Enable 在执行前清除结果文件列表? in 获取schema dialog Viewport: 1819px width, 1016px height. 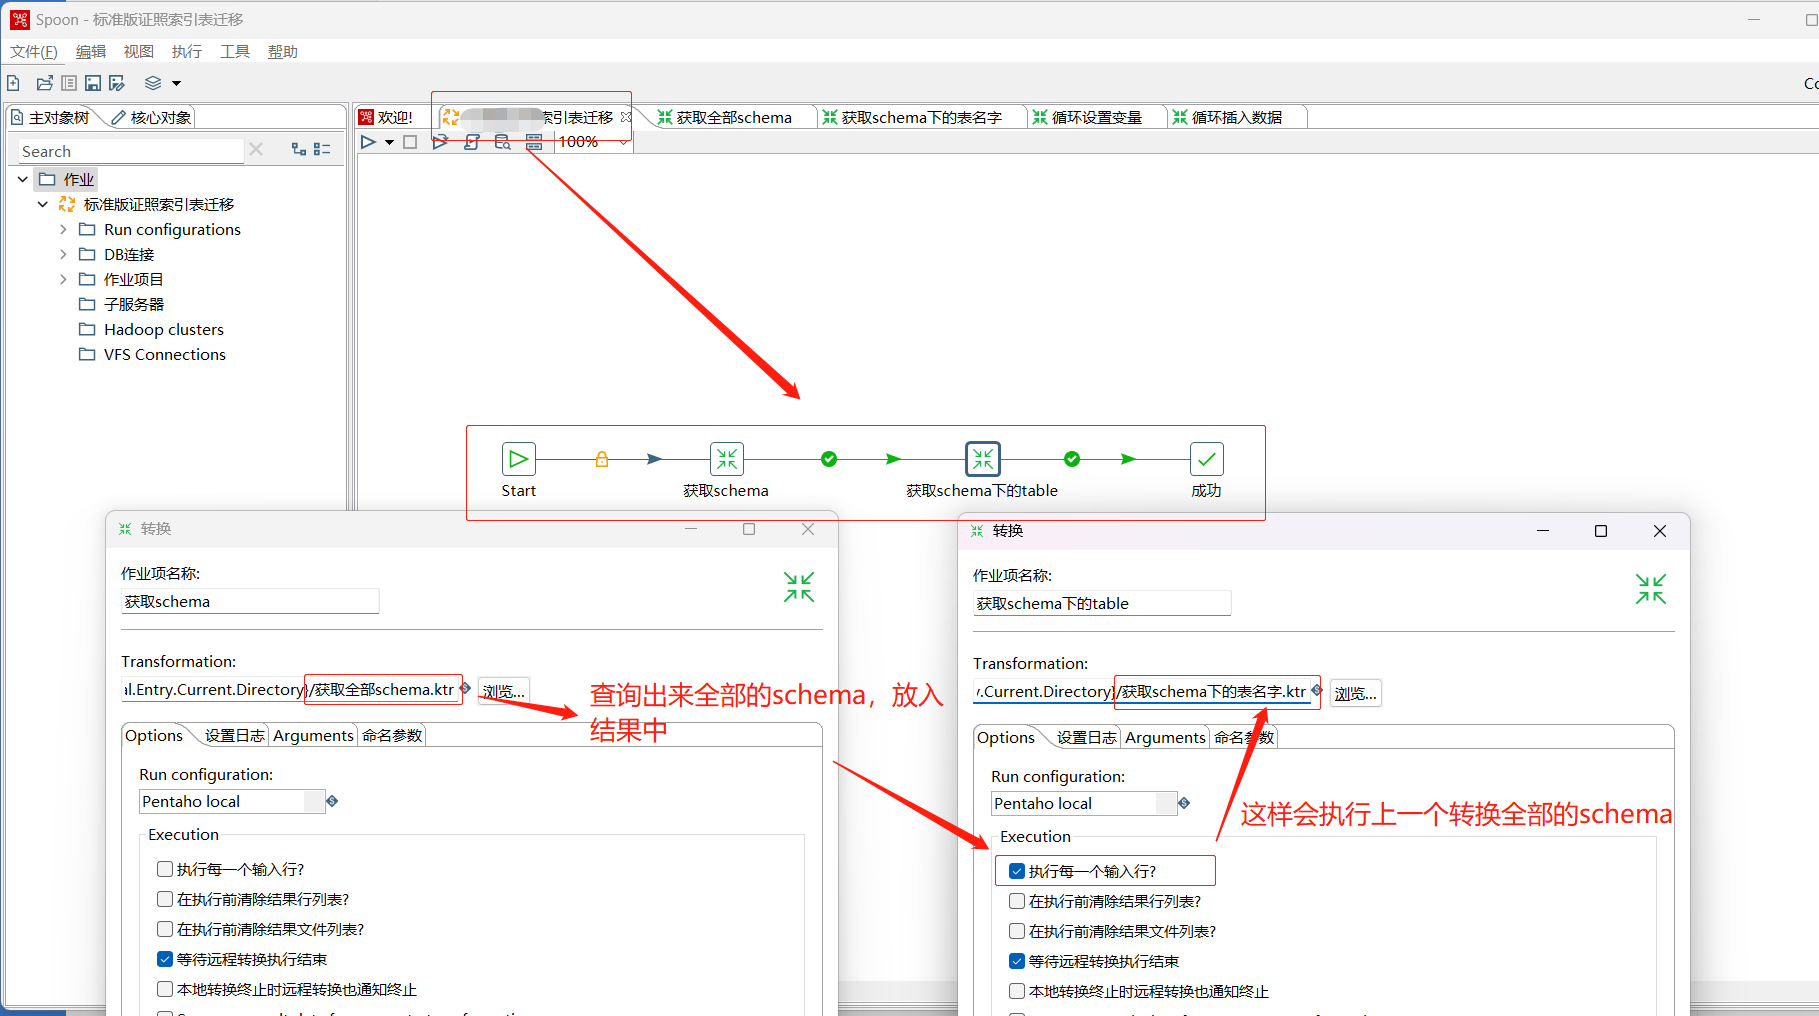(165, 929)
